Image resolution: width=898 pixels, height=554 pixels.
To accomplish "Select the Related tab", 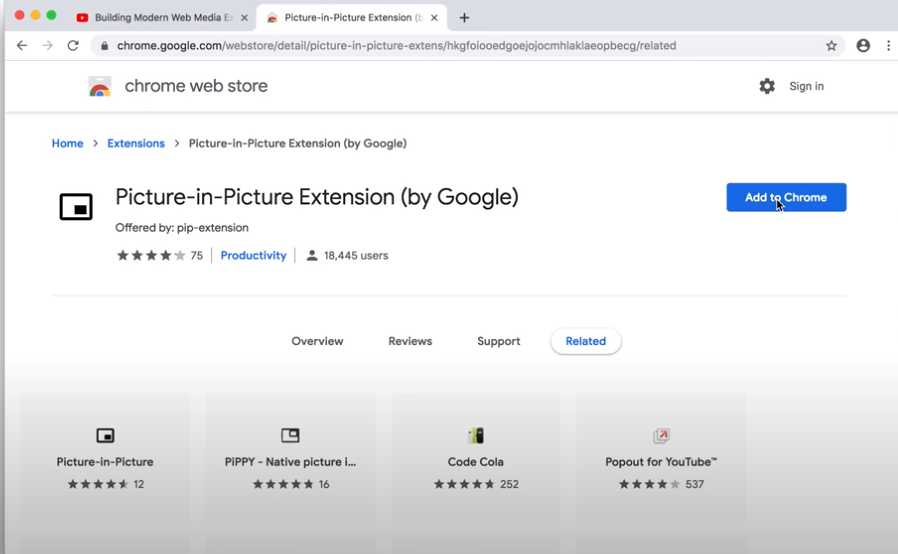I will (x=586, y=341).
